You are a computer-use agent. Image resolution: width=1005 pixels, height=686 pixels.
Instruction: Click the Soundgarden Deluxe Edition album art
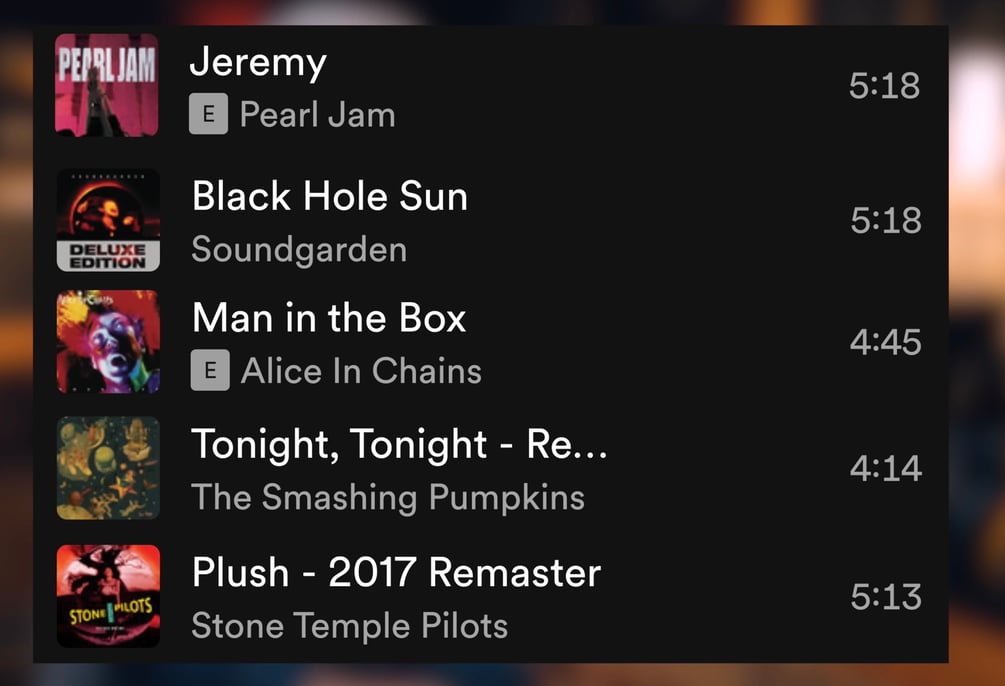[108, 220]
